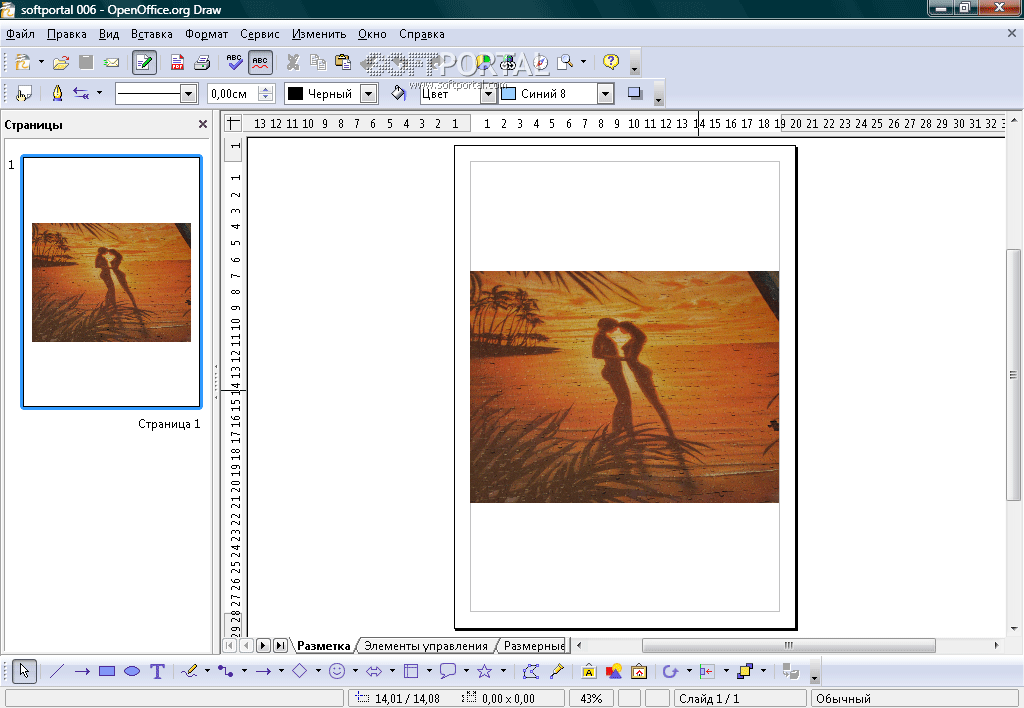Select the Connector tool
Image resolution: width=1024 pixels, height=708 pixels.
point(226,671)
